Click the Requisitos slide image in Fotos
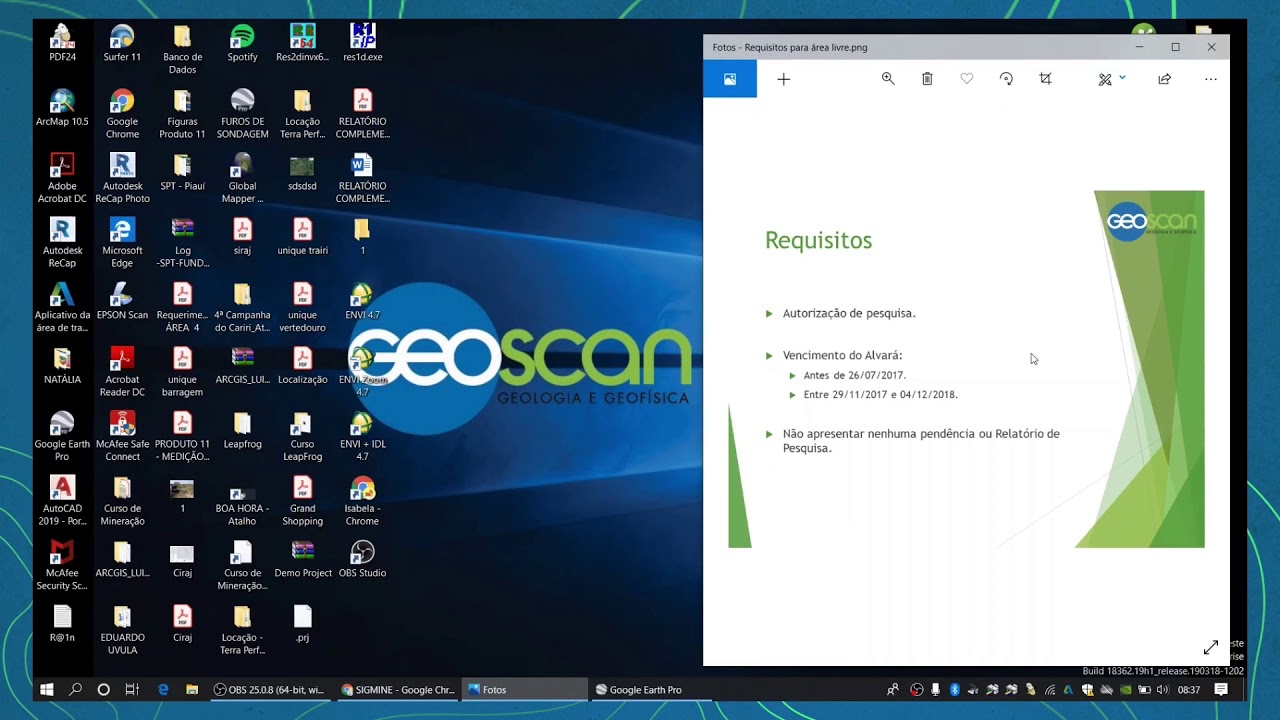This screenshot has height=720, width=1280. pyautogui.click(x=966, y=369)
